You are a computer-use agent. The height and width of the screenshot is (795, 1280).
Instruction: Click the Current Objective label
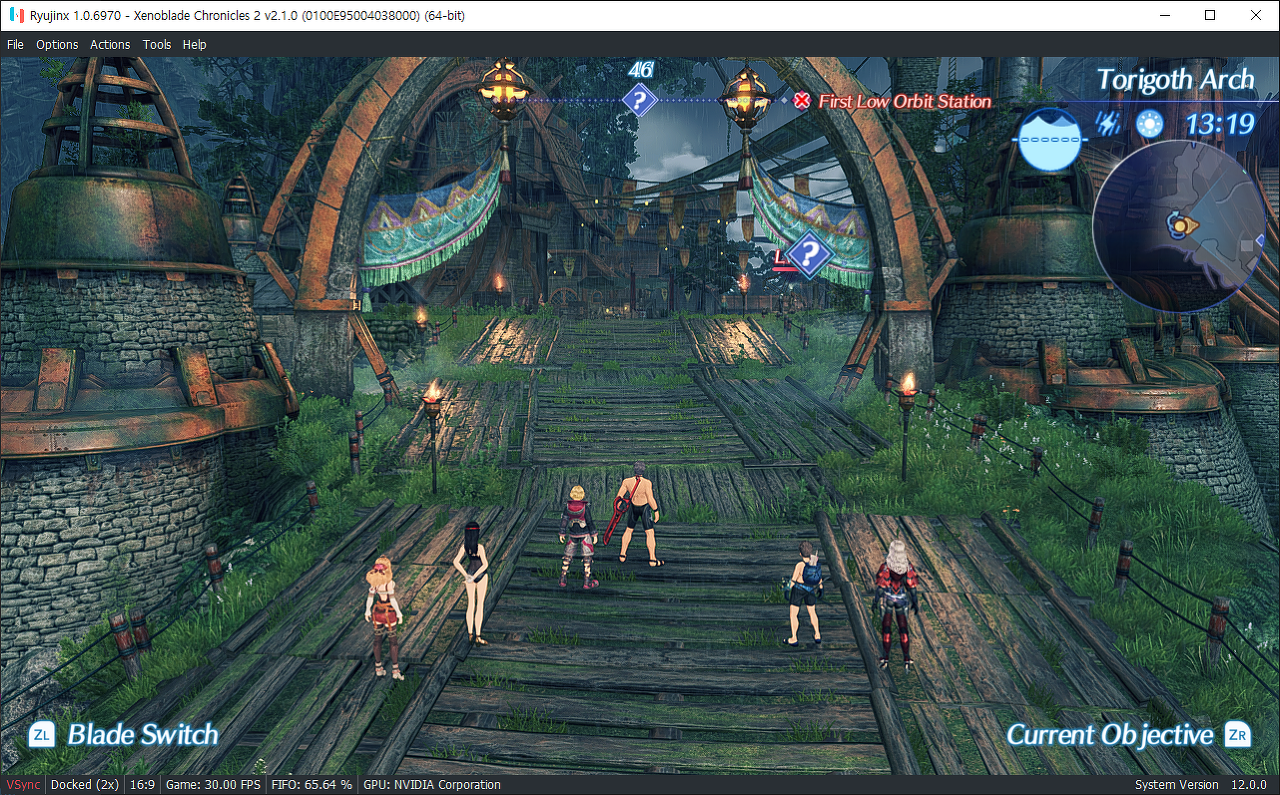1110,735
